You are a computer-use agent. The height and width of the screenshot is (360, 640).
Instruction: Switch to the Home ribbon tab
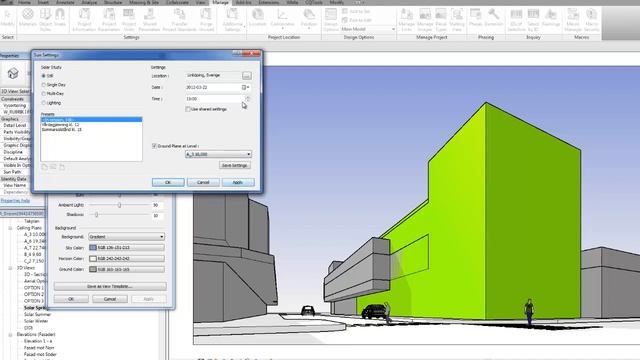click(x=24, y=2)
